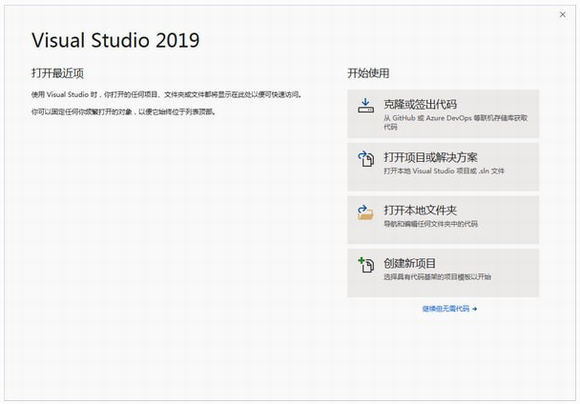Screen dimensions: 580x404
Task: Click the 使用 Visual Studio 时 hint paragraph
Action: [167, 95]
